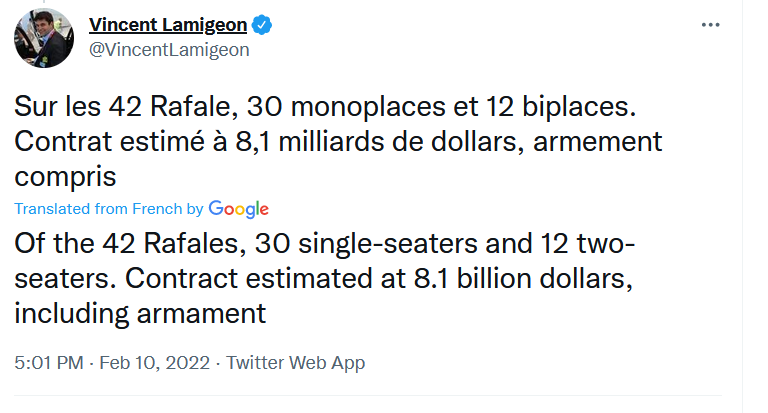
Task: Click the 5:01 PM timestamp
Action: pos(51,363)
